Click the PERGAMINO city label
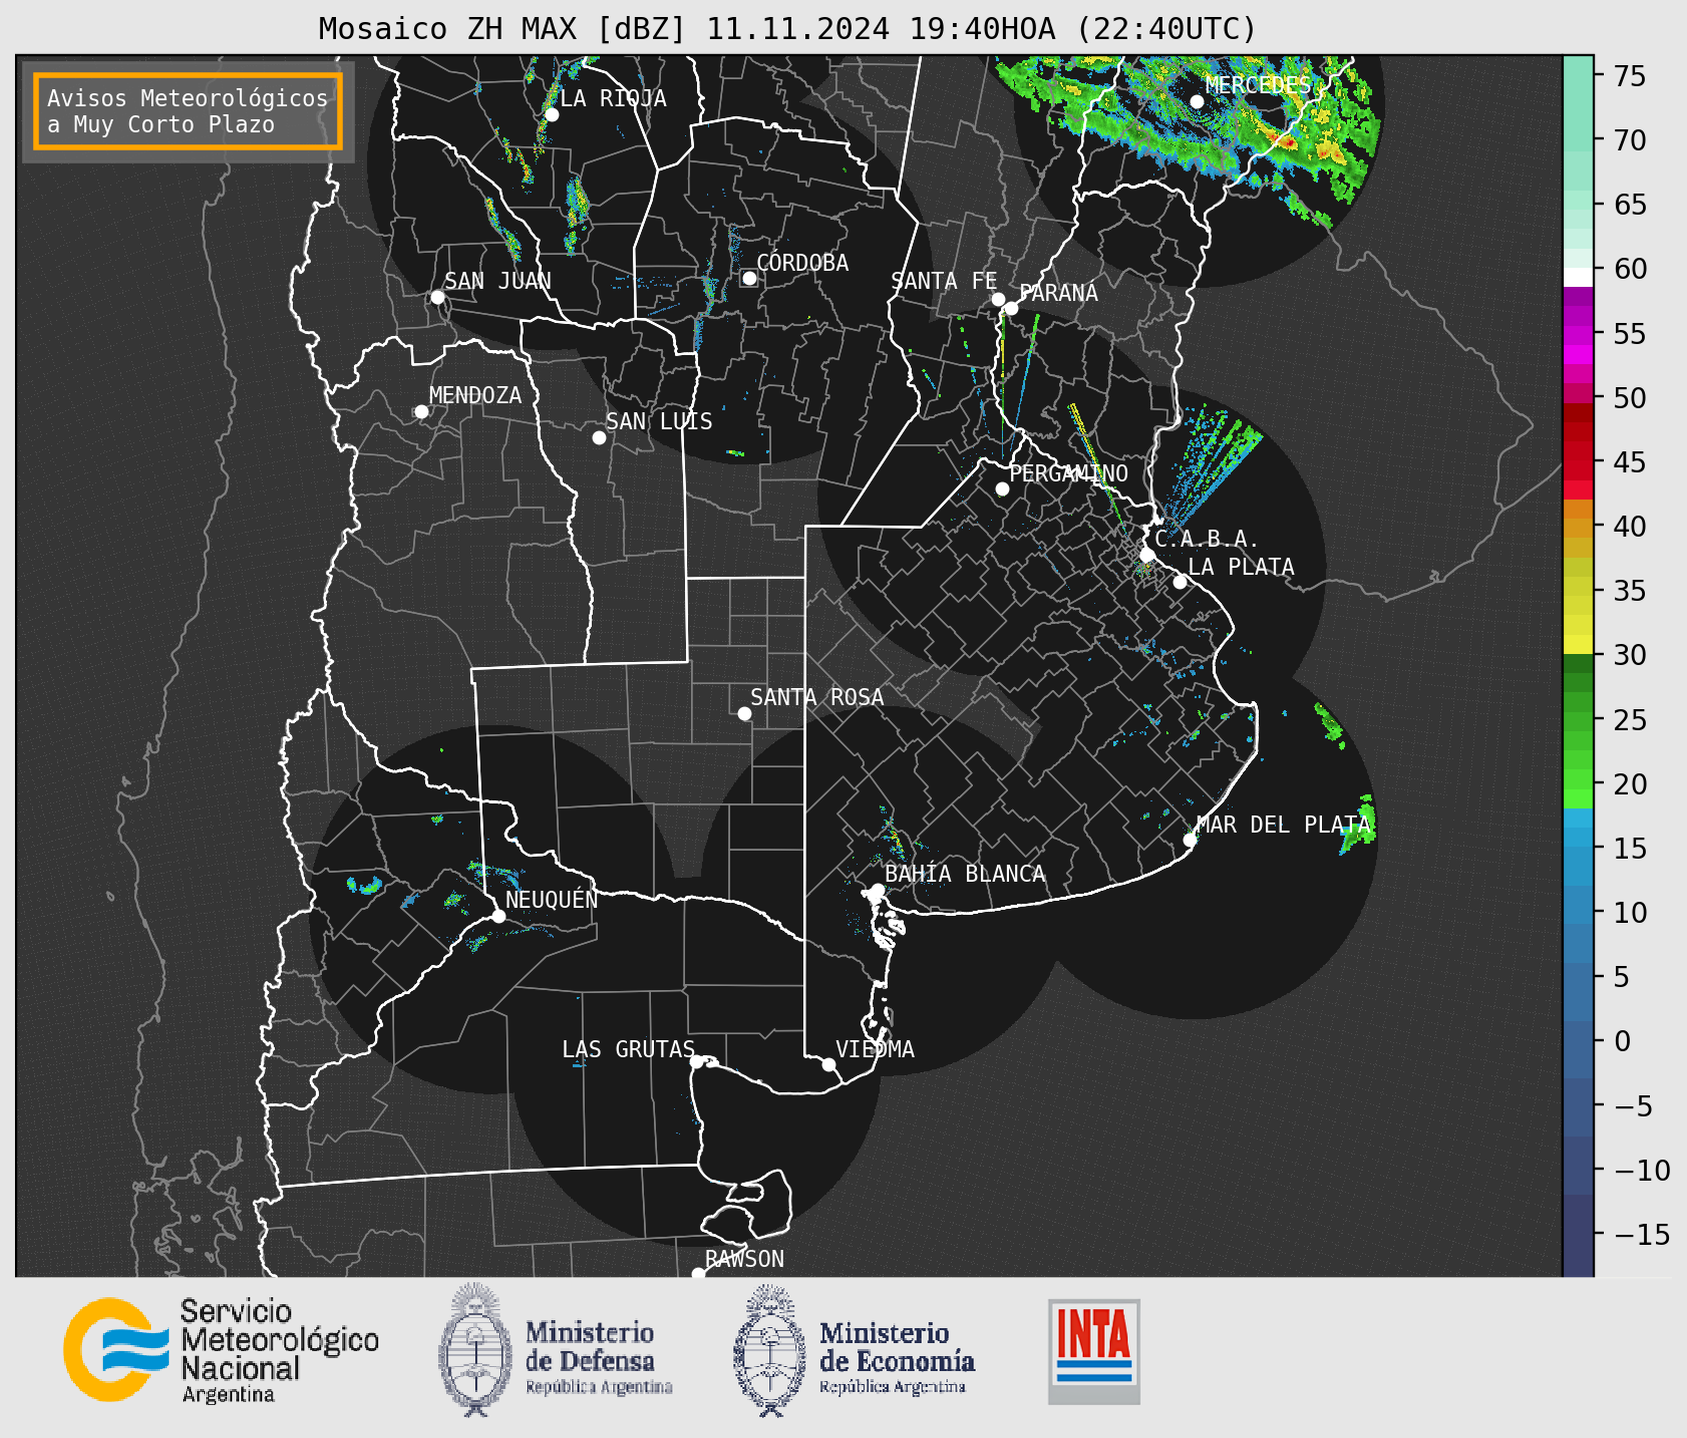This screenshot has width=1687, height=1438. (x=1068, y=473)
